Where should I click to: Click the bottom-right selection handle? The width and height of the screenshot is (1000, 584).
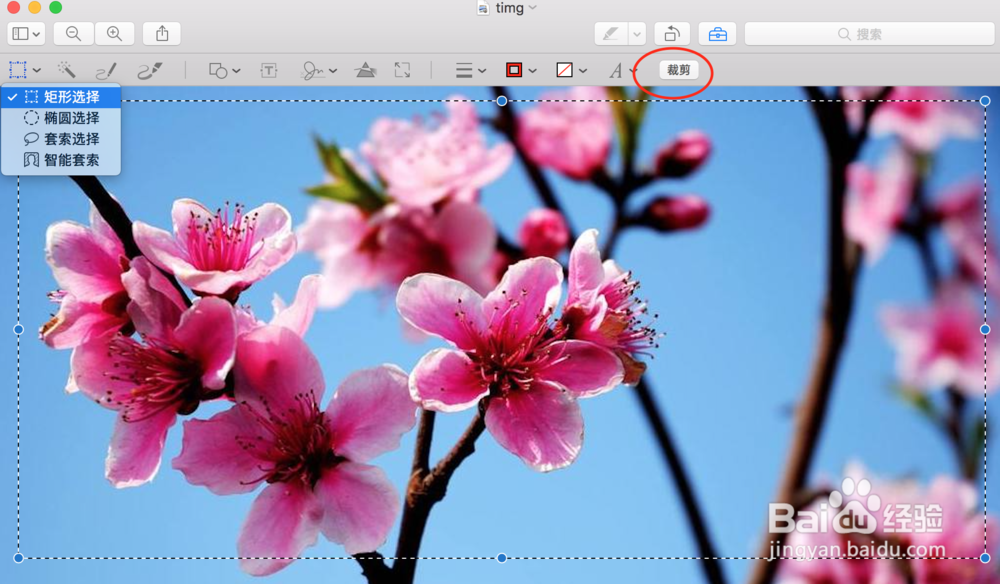(x=985, y=558)
